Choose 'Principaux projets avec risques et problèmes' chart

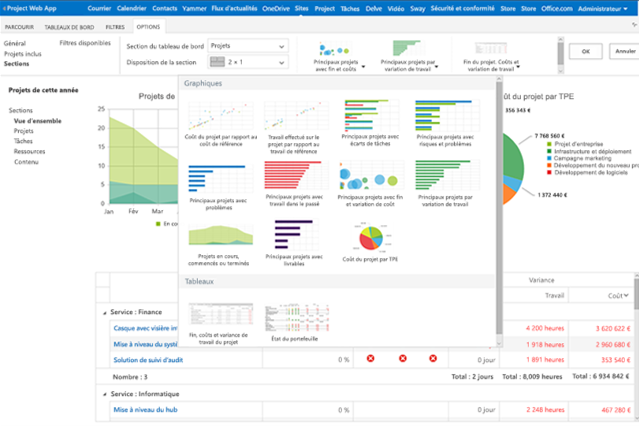click(445, 123)
